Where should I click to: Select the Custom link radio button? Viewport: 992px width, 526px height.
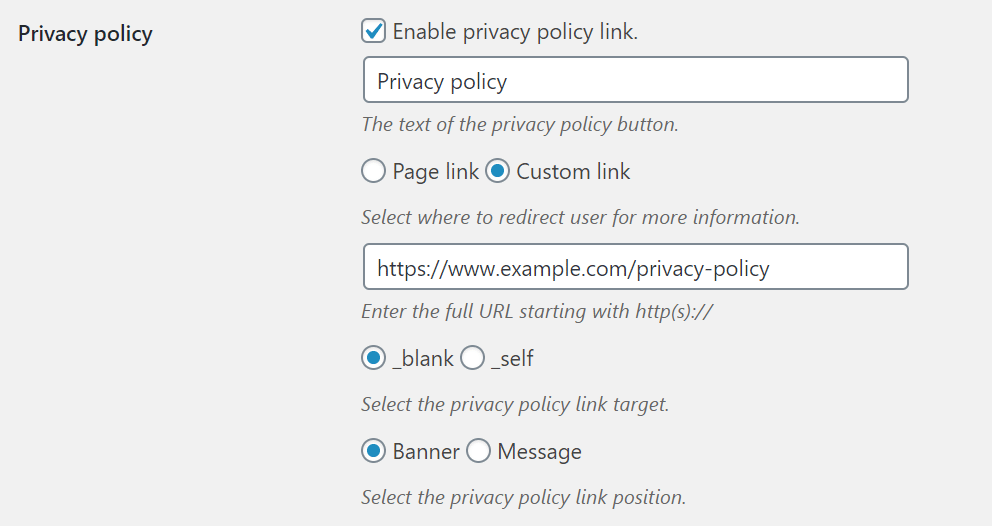497,171
